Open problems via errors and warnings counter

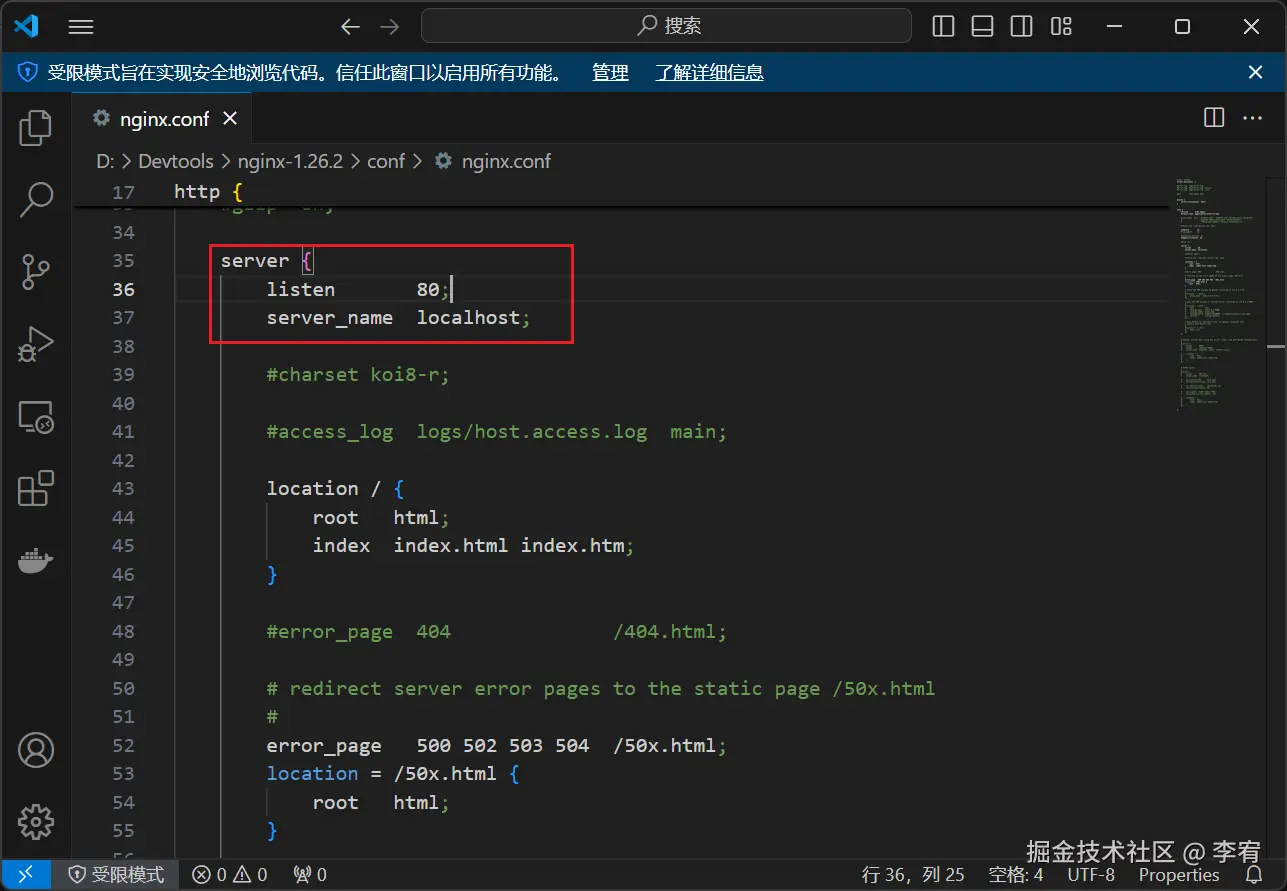(230, 875)
